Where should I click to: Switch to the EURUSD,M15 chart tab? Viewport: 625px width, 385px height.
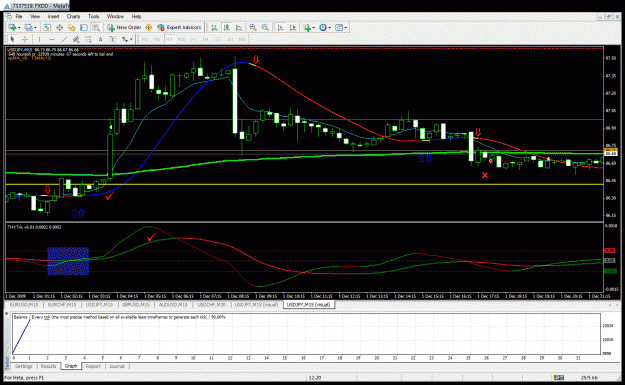tap(24, 304)
